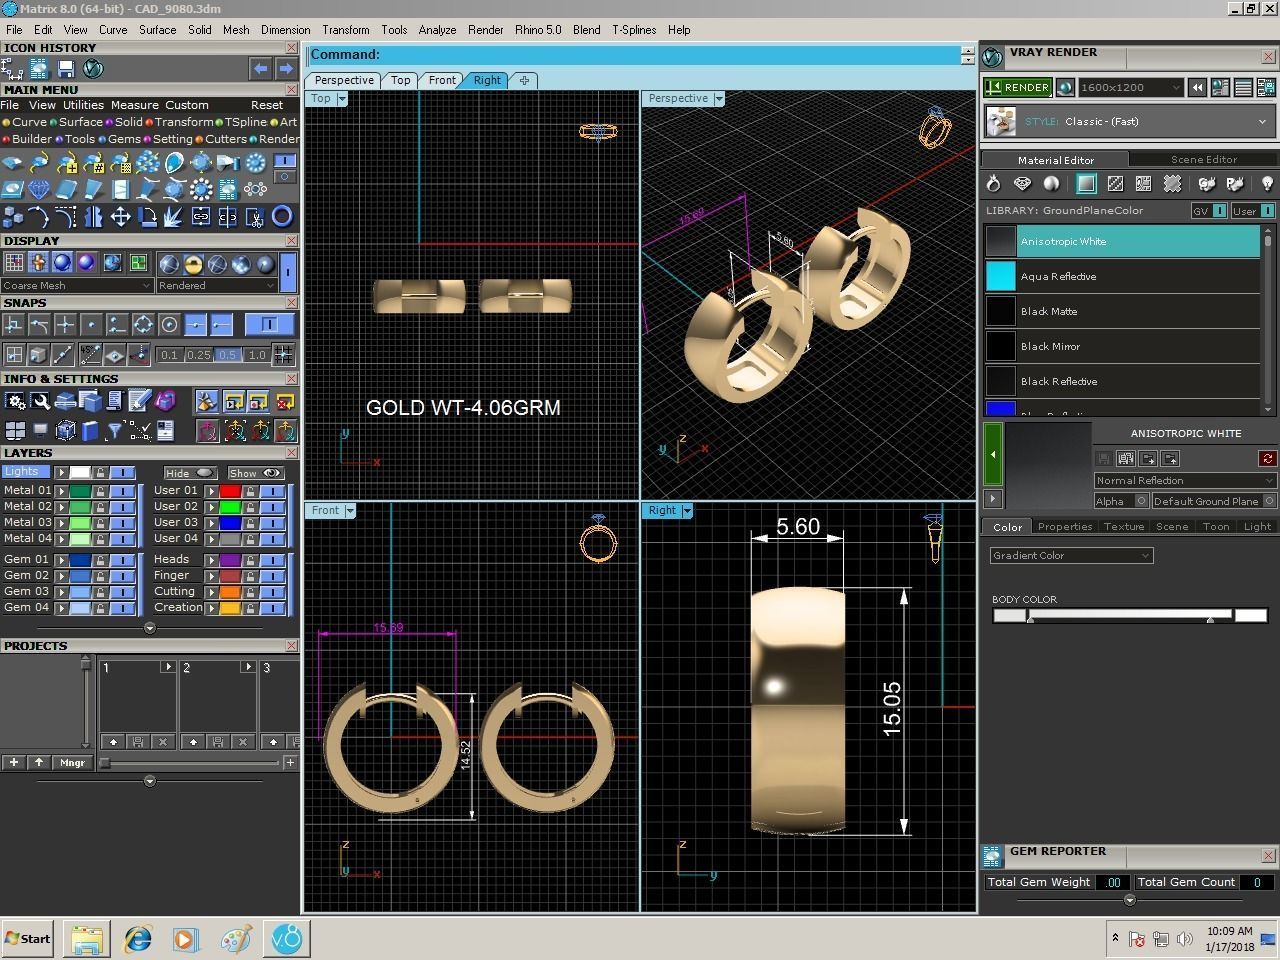Click the wrench search icon in Info & Settings
Screen dimensions: 1280x960
(40, 401)
